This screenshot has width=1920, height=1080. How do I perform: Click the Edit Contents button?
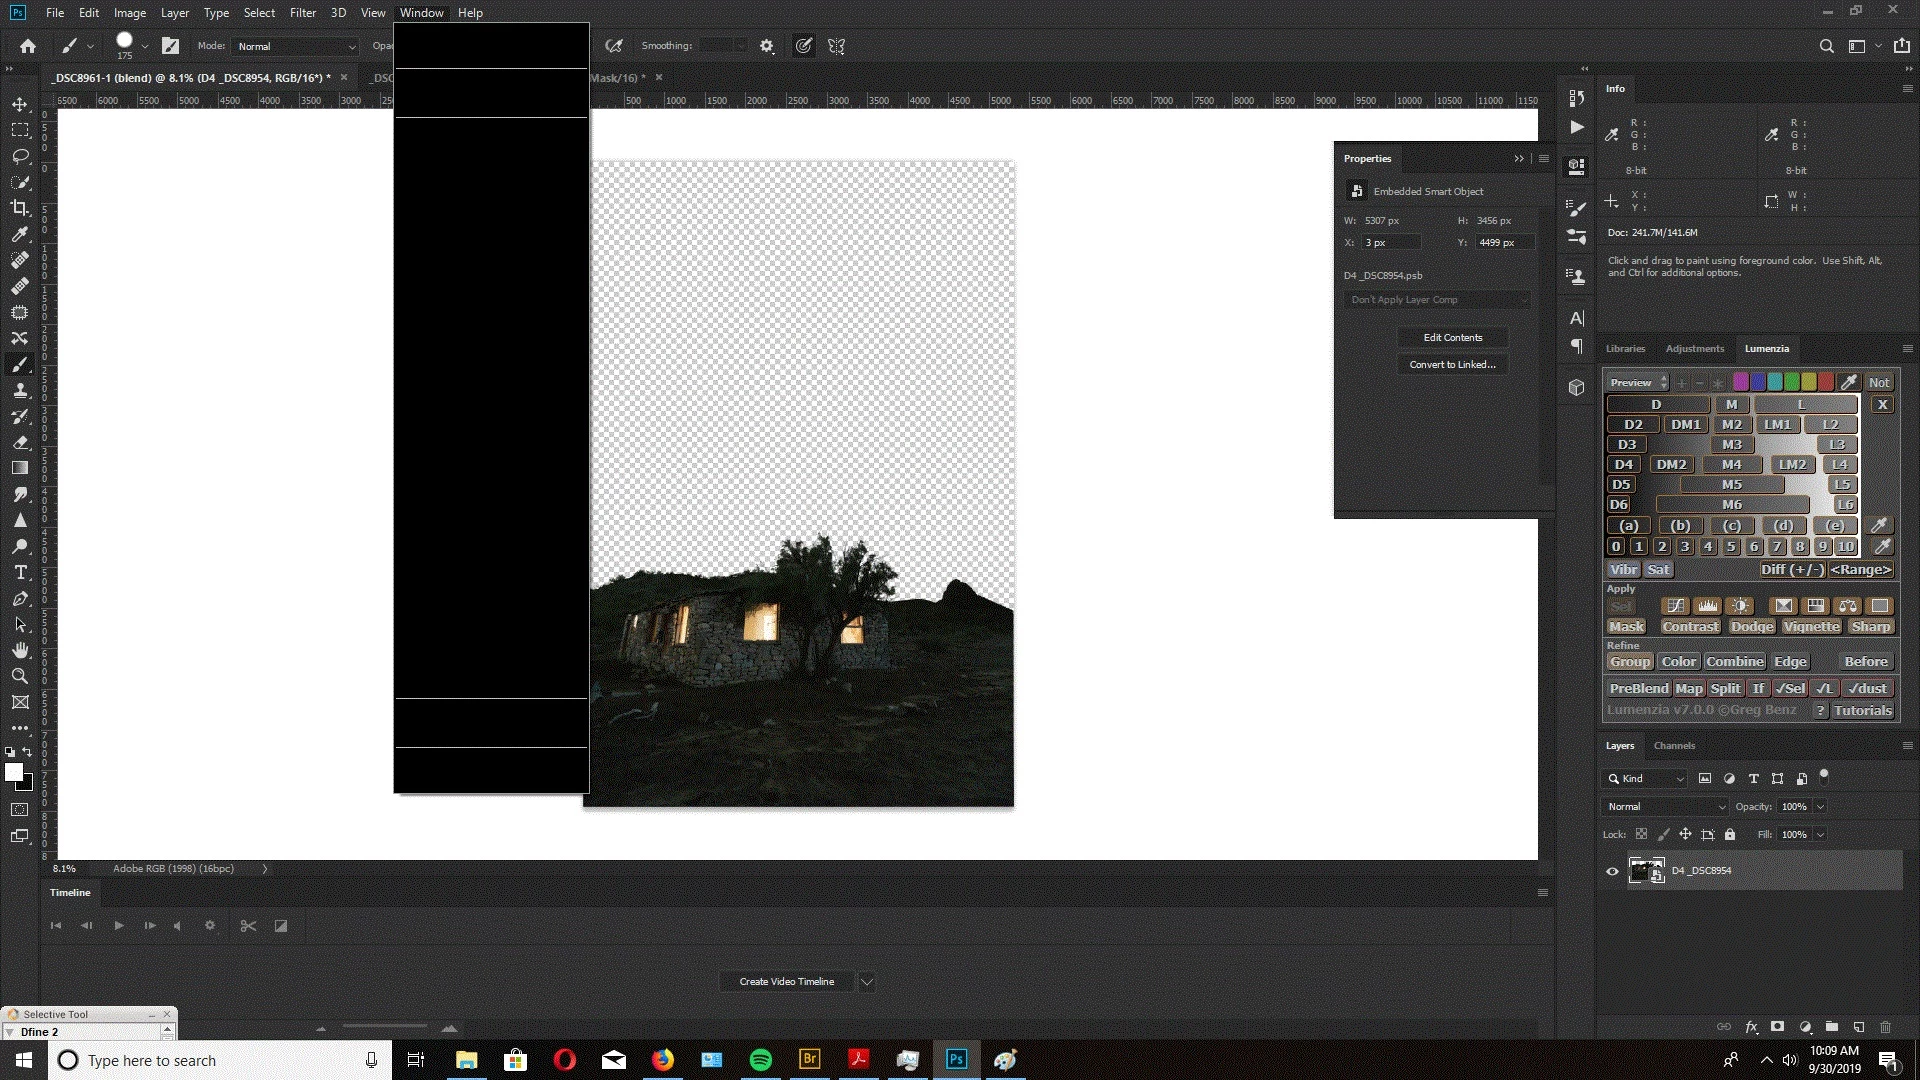click(x=1452, y=338)
